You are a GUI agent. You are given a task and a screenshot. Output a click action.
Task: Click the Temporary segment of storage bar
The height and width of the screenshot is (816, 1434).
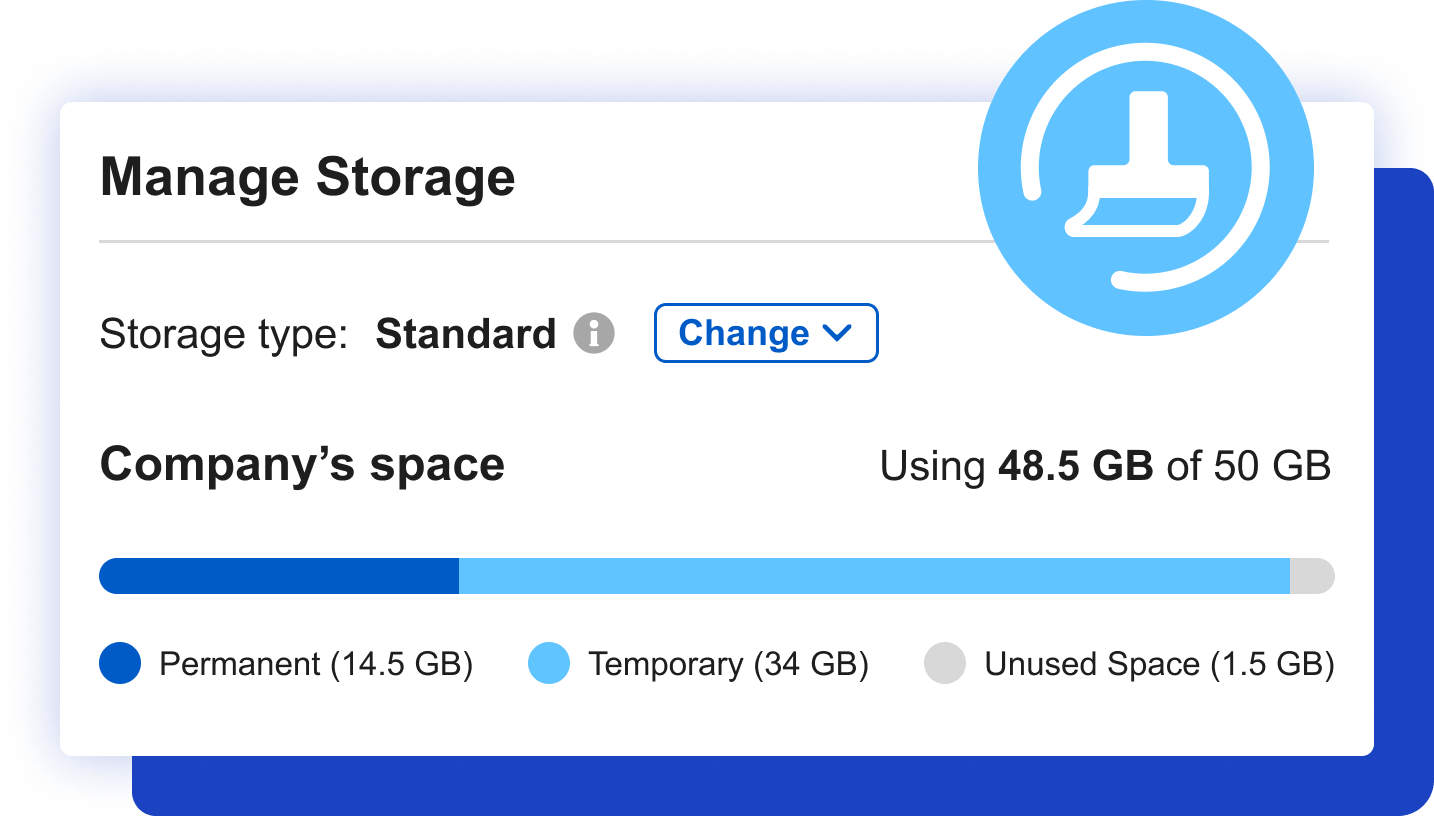click(874, 576)
